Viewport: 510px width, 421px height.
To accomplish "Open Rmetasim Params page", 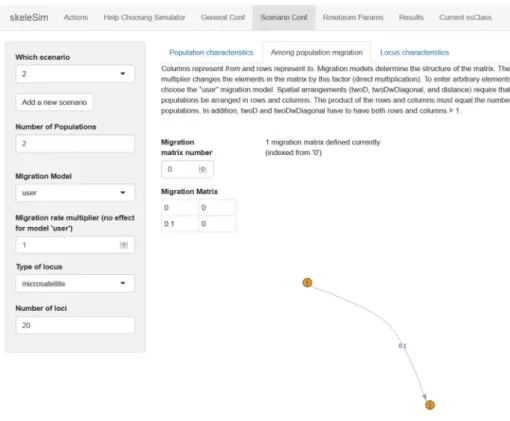I will click(353, 17).
